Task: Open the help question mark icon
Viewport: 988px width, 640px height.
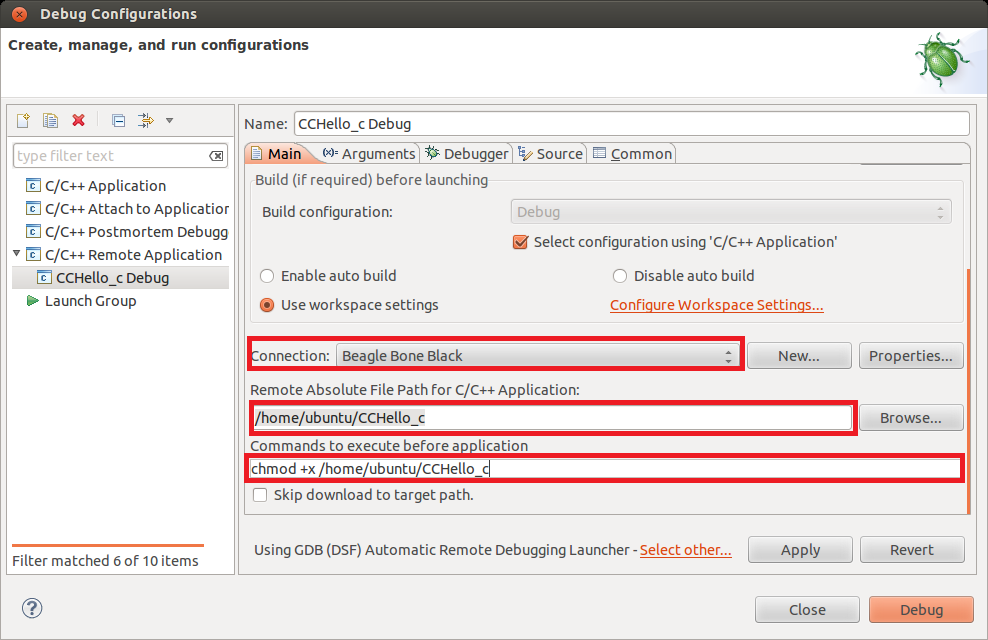Action: point(32,609)
